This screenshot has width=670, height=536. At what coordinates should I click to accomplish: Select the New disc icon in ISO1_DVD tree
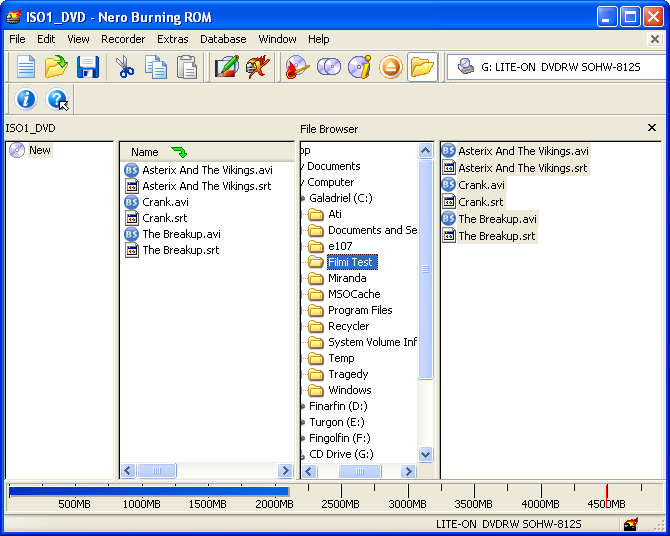pyautogui.click(x=17, y=150)
